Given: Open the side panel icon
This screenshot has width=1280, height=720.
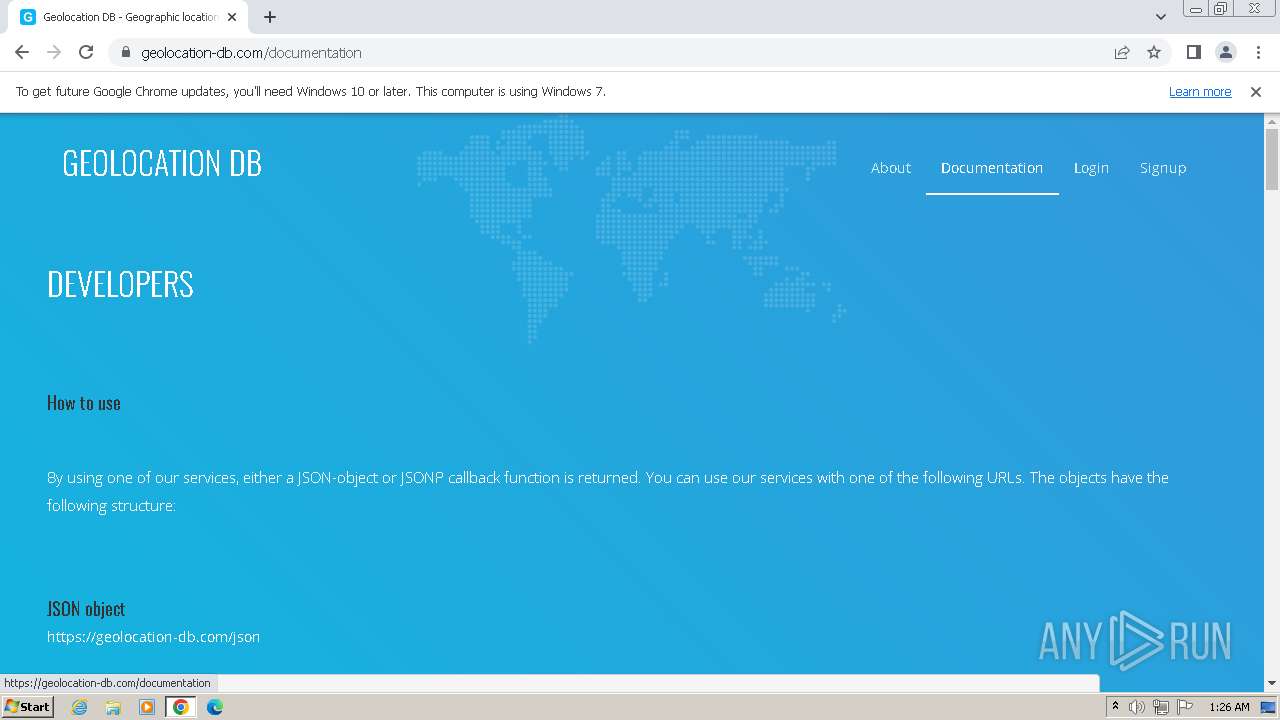Looking at the screenshot, I should [1193, 52].
